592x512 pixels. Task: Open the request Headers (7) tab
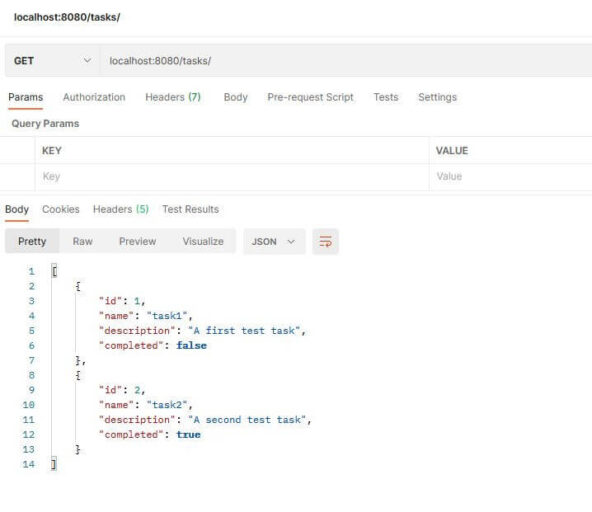coord(173,97)
